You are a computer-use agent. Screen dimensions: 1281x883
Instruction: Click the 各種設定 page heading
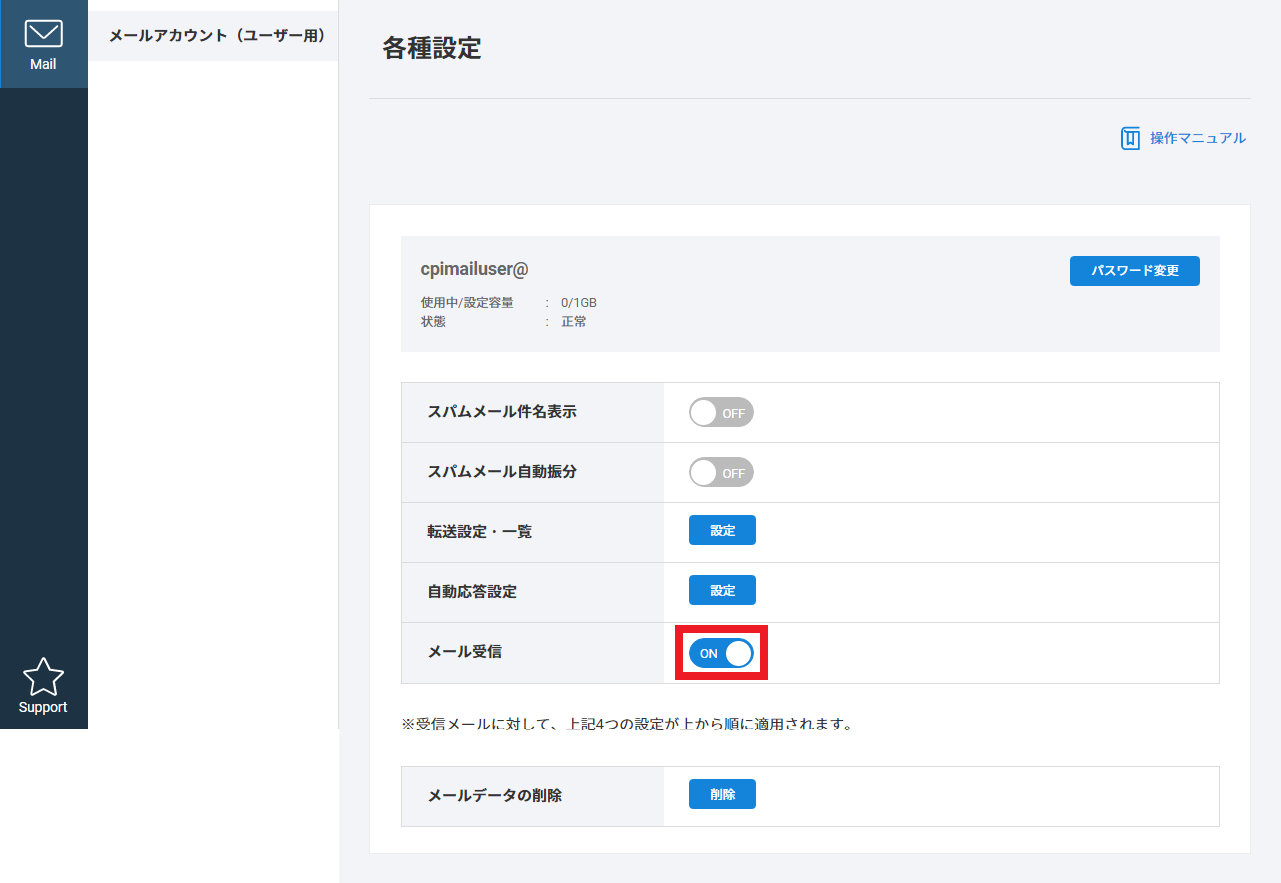pos(432,48)
